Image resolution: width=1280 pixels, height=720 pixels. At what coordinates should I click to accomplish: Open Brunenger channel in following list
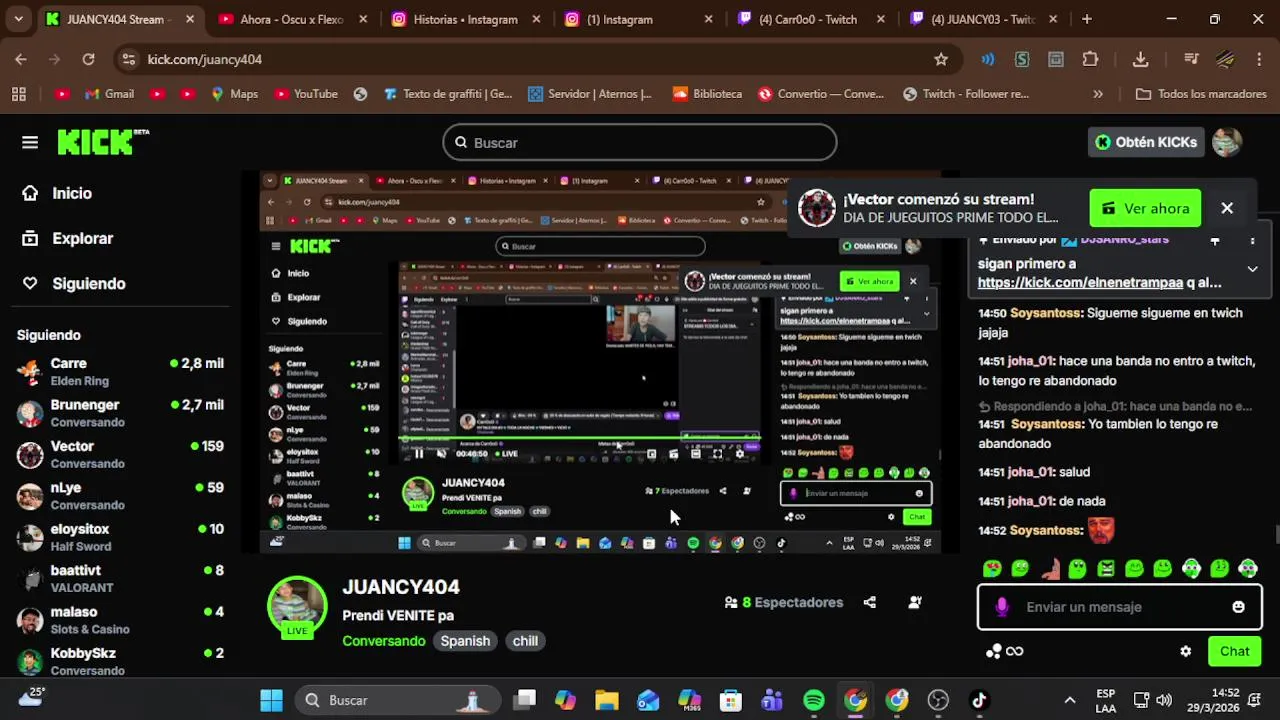[120, 412]
